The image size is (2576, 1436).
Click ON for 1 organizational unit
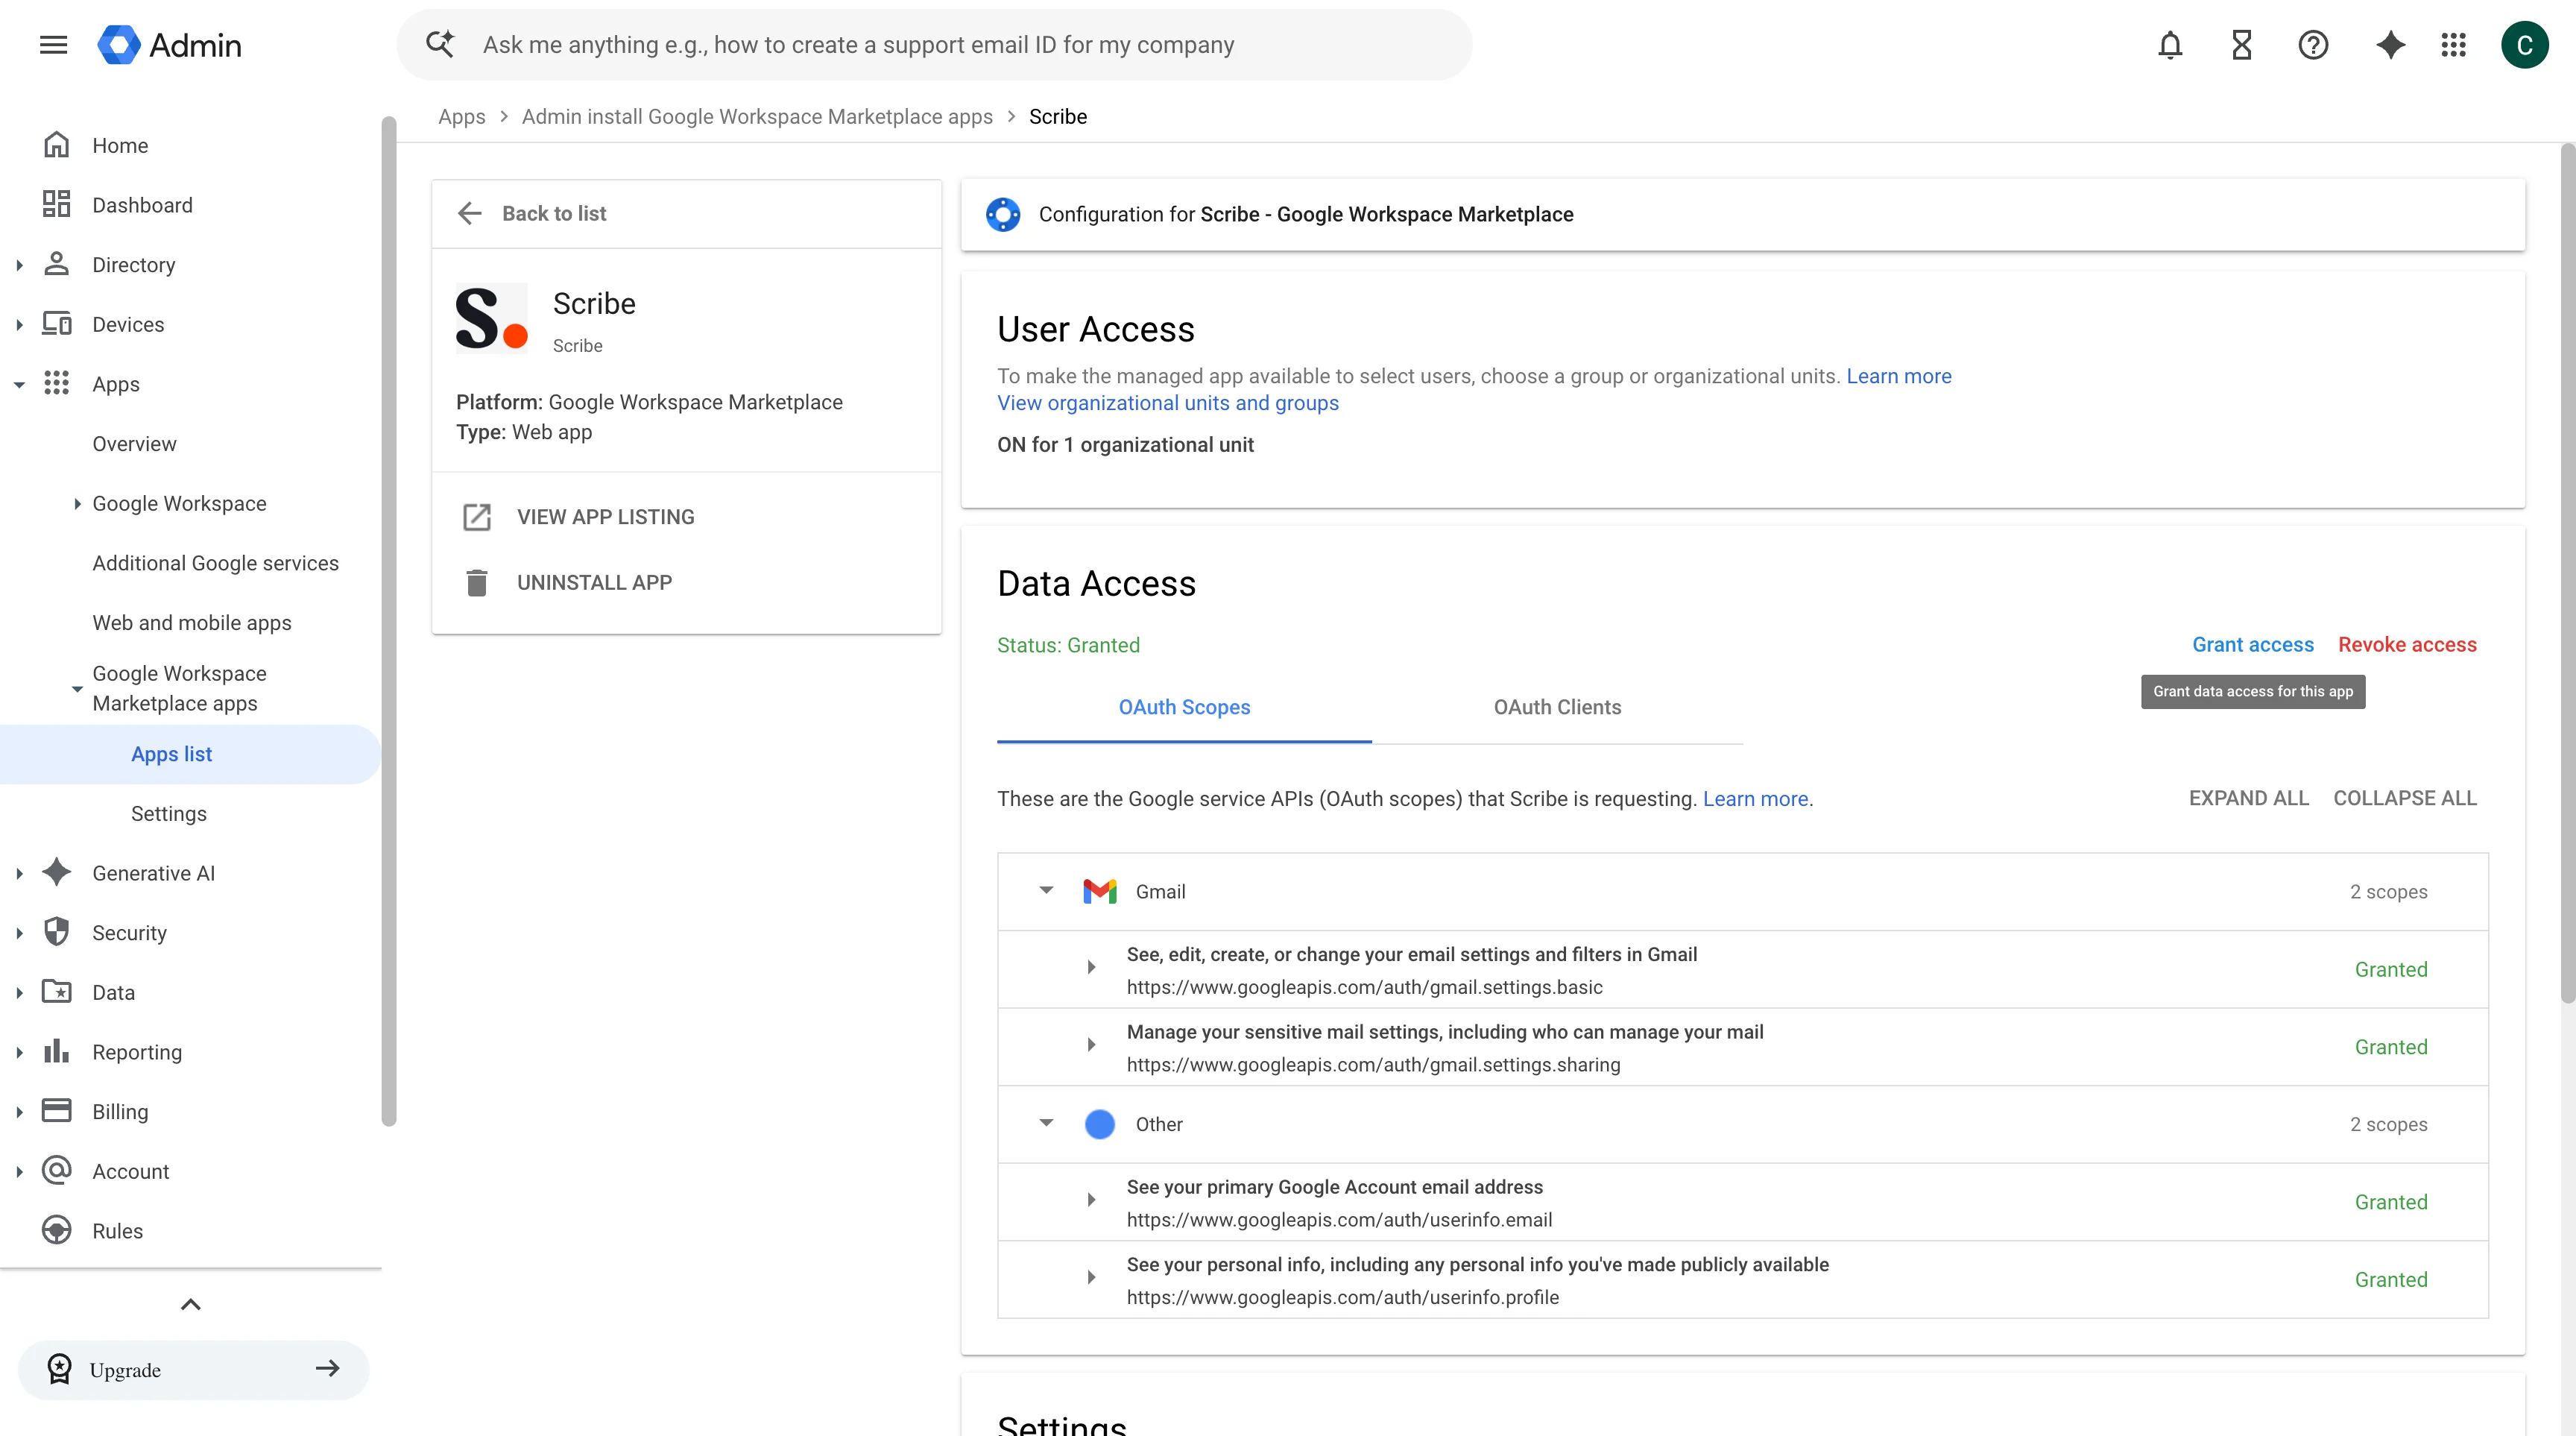(x=1125, y=445)
